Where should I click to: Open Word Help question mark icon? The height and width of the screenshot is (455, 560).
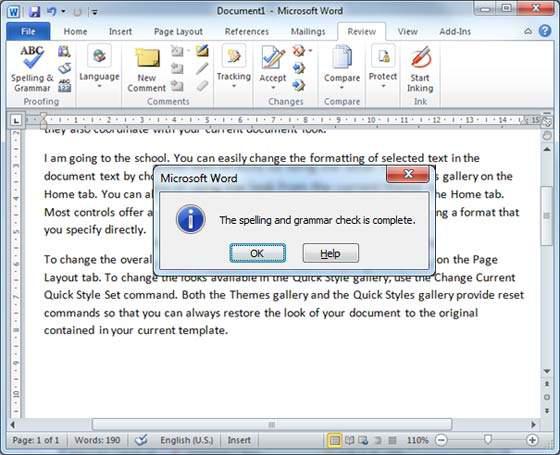tap(545, 31)
